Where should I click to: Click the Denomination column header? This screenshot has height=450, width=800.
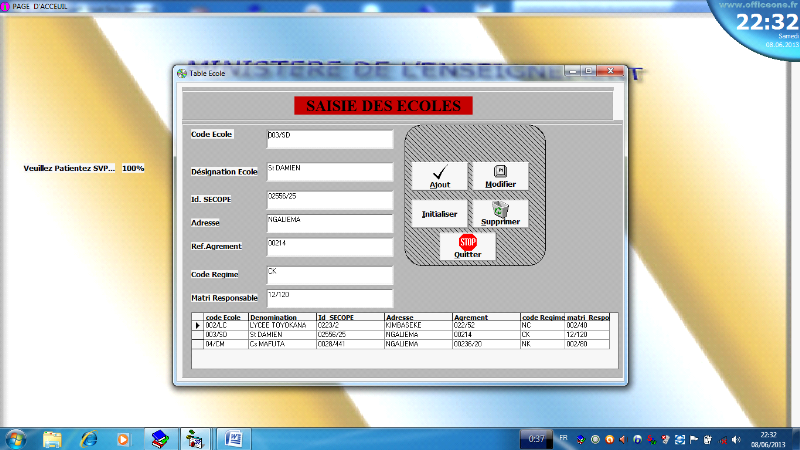(274, 317)
